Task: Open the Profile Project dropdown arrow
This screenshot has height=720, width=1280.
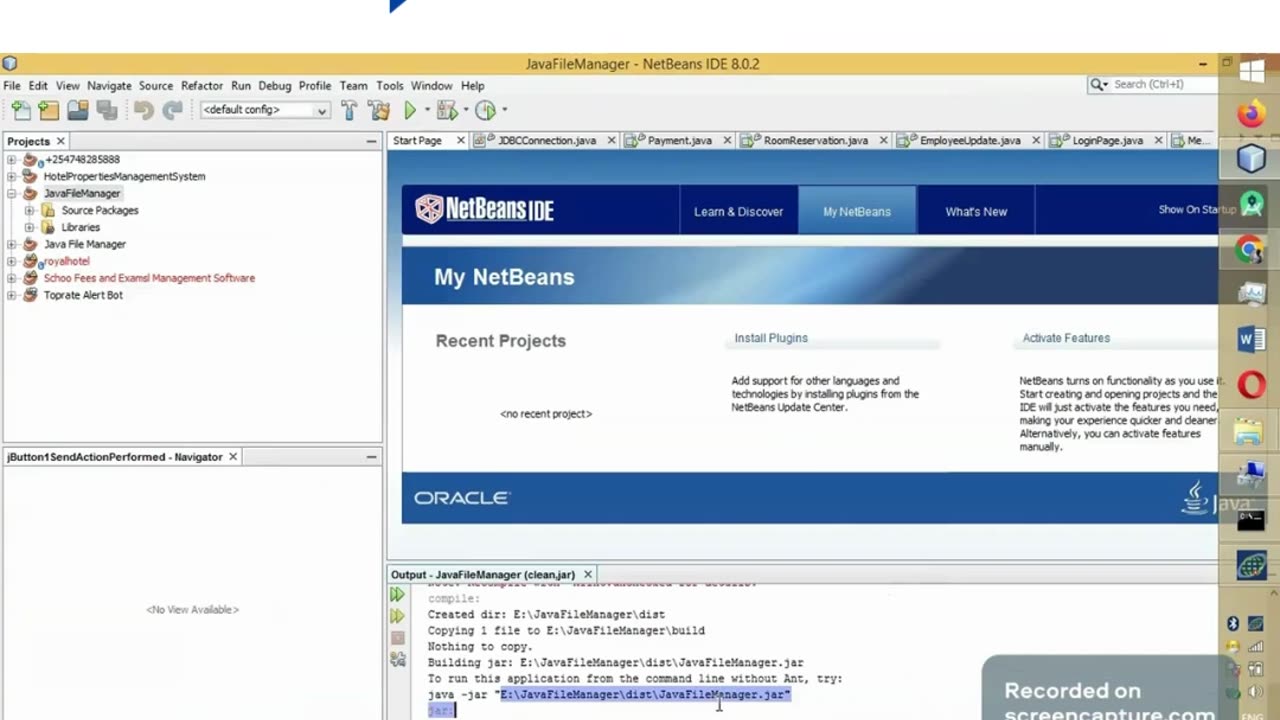Action: pyautogui.click(x=504, y=110)
